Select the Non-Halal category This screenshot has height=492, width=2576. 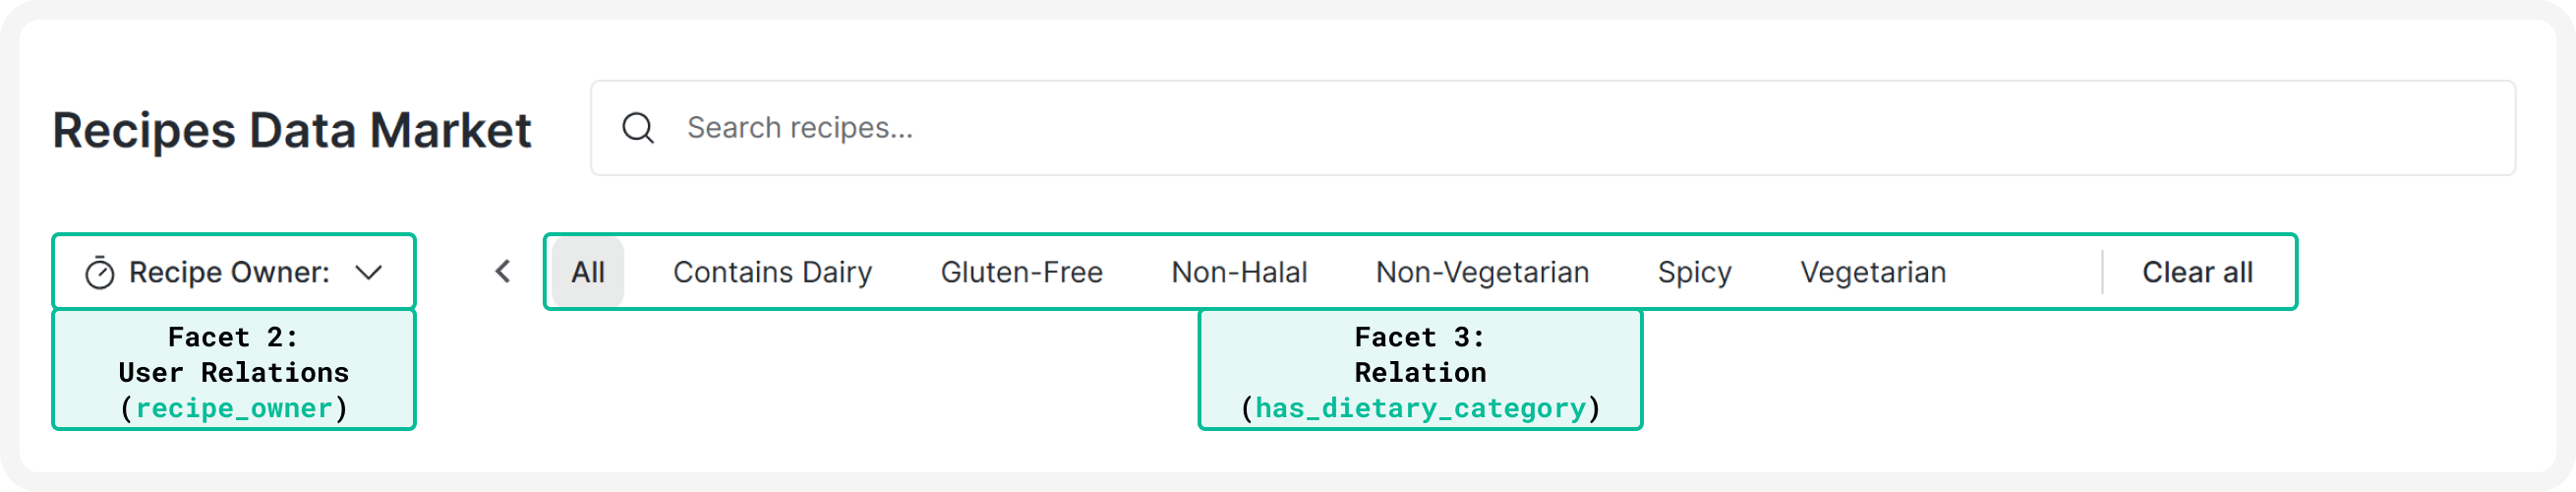pyautogui.click(x=1239, y=273)
